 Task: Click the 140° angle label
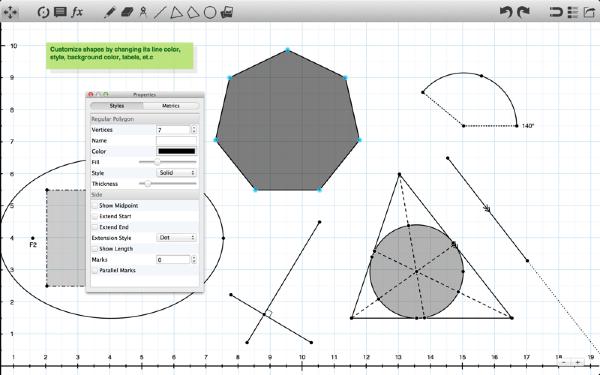(x=528, y=126)
